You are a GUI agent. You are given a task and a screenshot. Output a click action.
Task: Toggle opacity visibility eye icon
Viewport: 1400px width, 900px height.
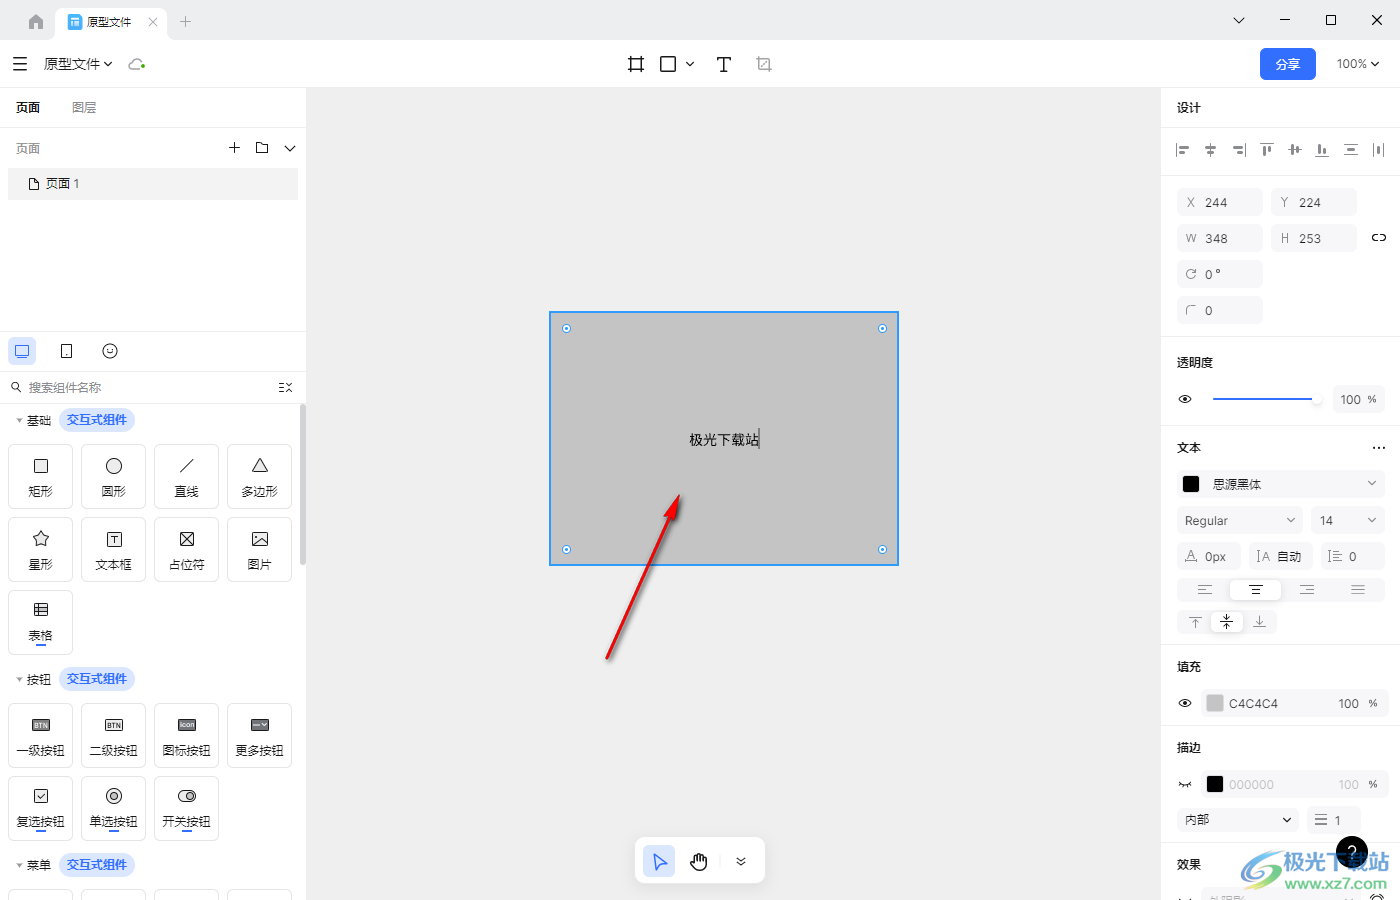click(1185, 399)
